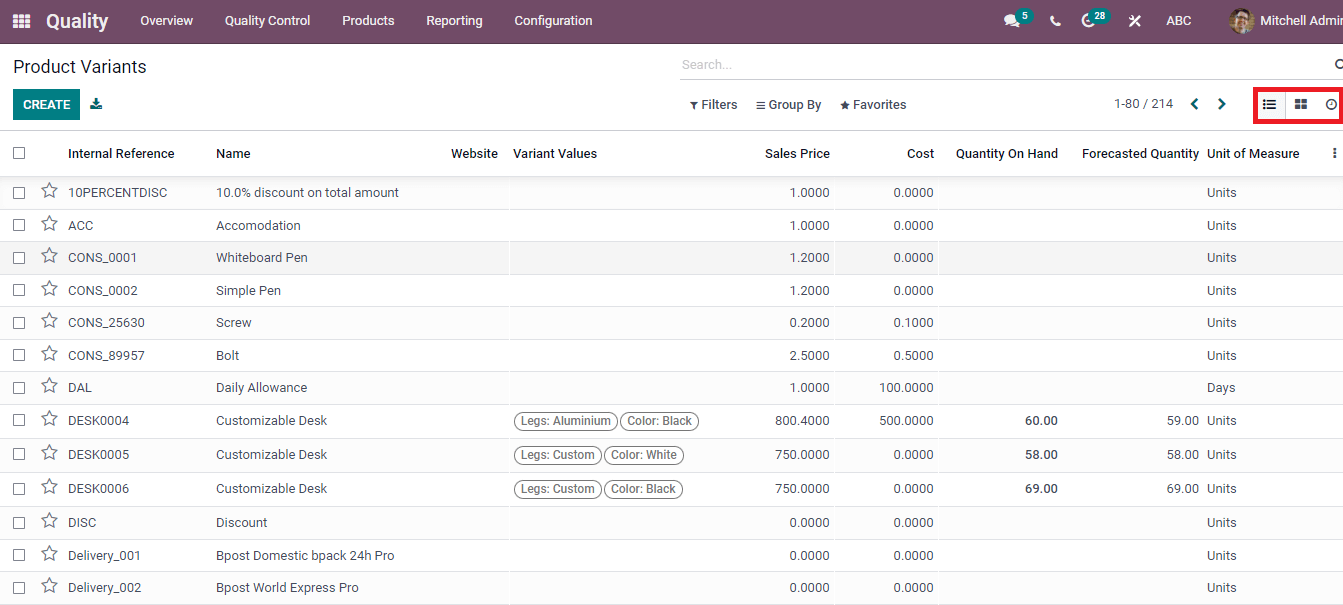The width and height of the screenshot is (1343, 605).
Task: Open the Reporting menu
Action: [x=454, y=21]
